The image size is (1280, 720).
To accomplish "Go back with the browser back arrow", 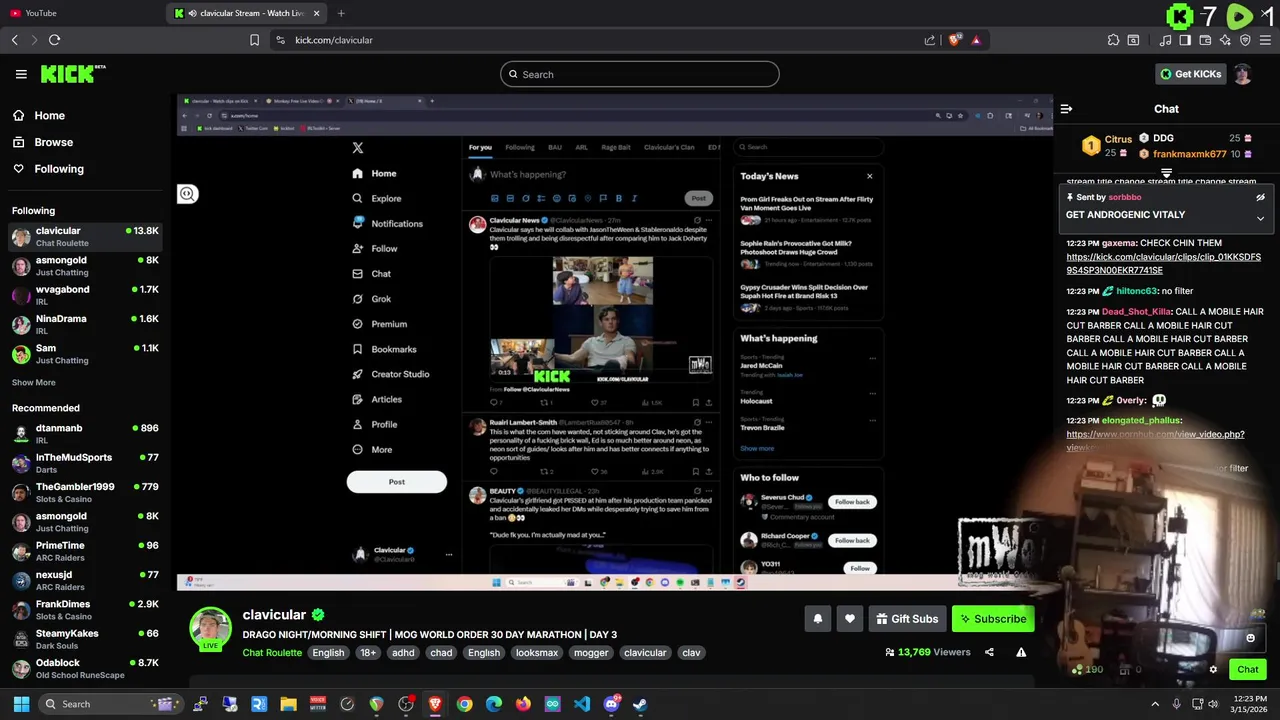I will [x=14, y=40].
